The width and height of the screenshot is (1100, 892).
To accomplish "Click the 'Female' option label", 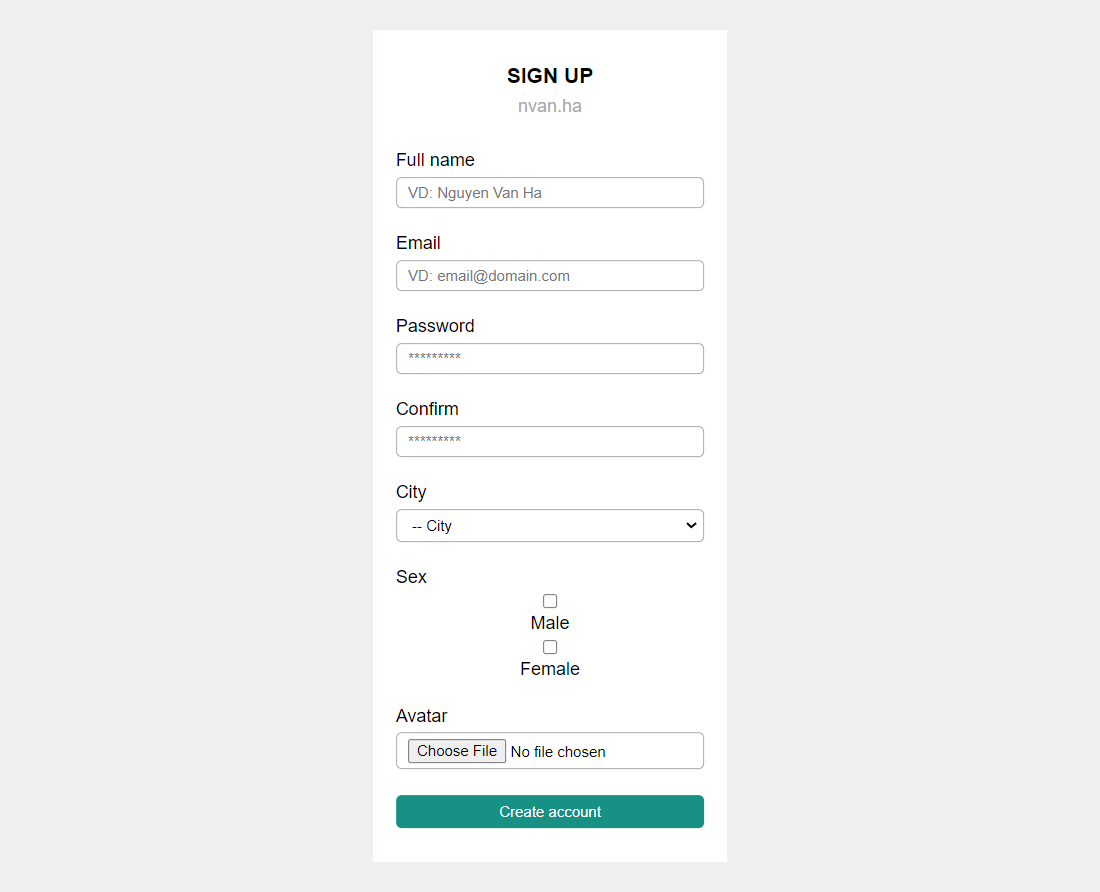I will pos(550,669).
